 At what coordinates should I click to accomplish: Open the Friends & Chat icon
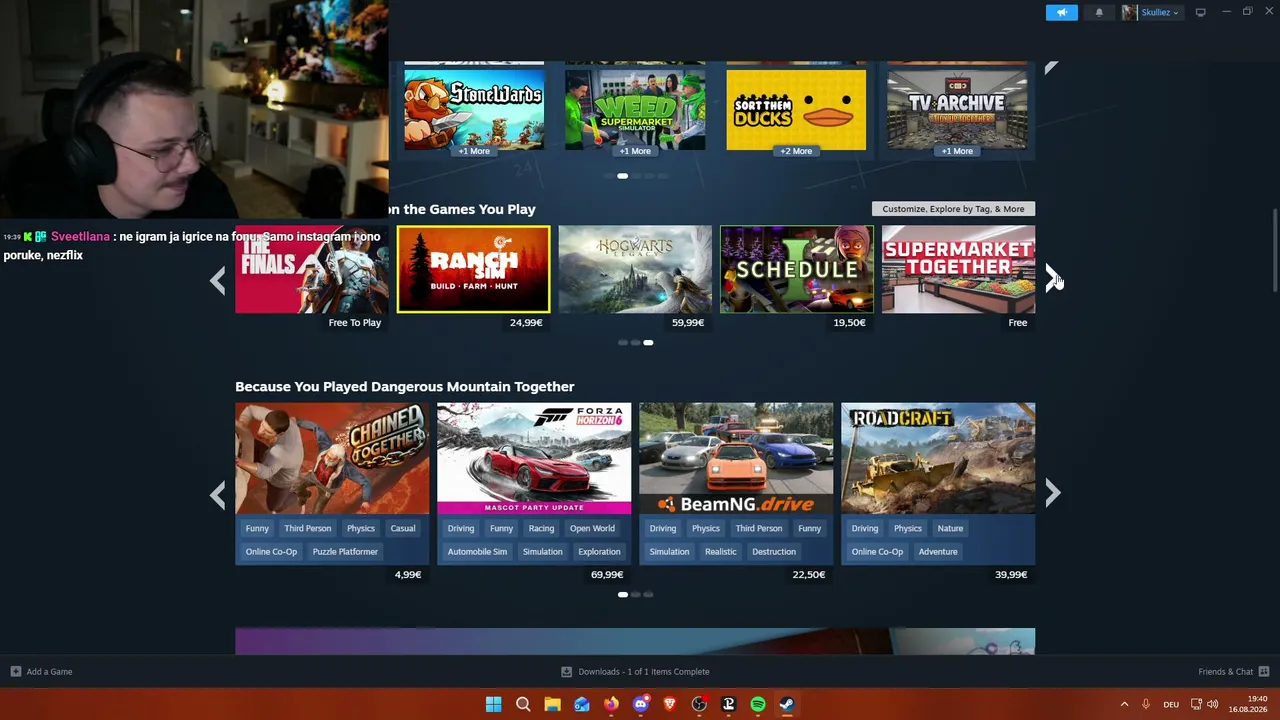point(1264,672)
